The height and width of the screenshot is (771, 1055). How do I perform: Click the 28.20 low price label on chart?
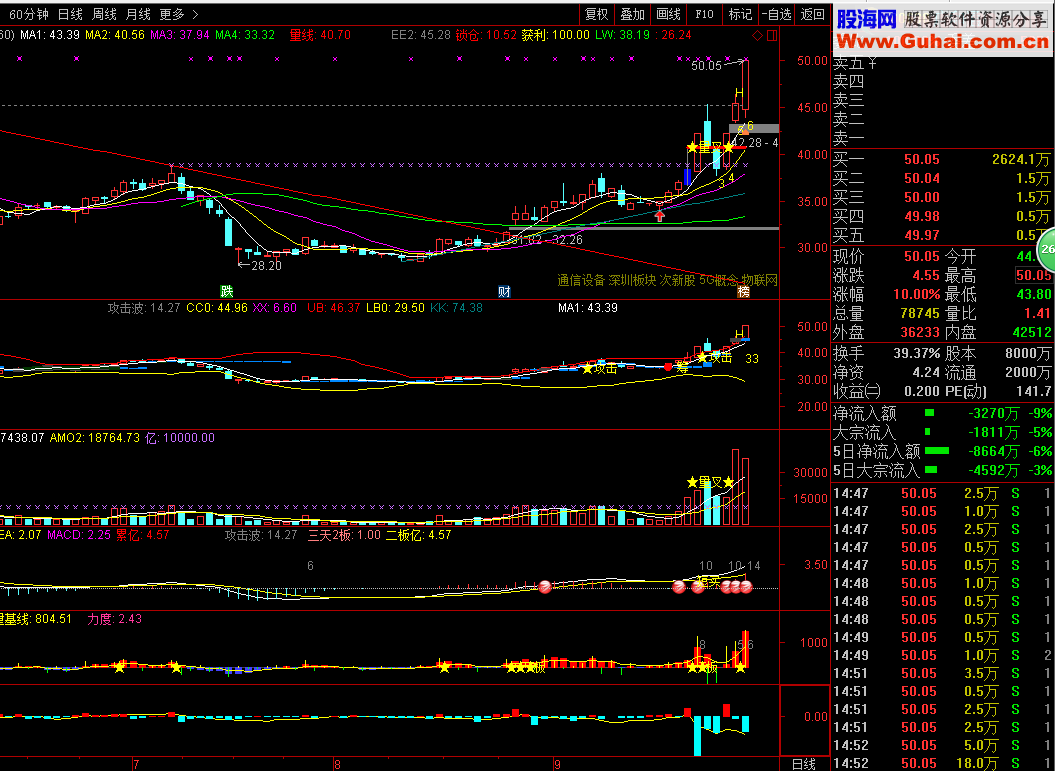[x=266, y=266]
